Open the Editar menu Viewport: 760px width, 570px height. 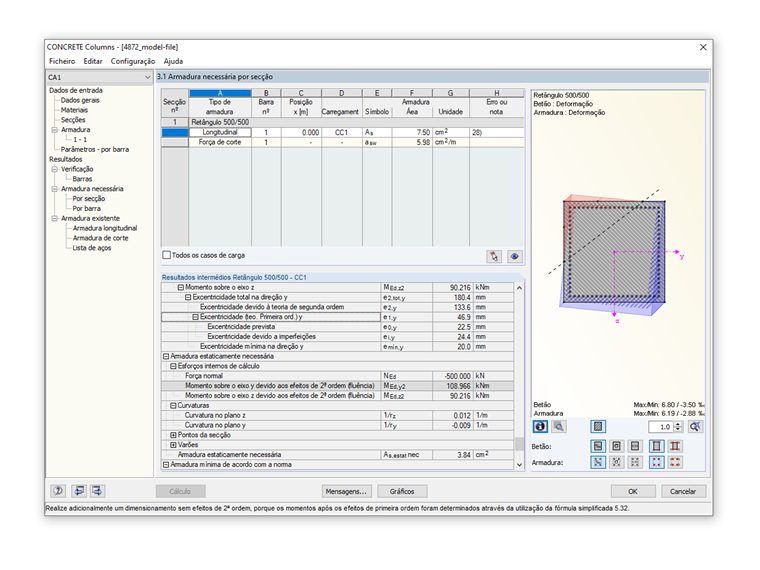[93, 61]
